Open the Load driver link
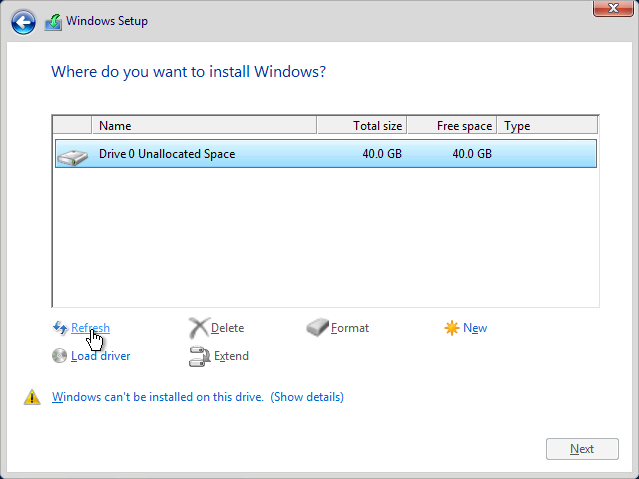The width and height of the screenshot is (639, 479). coord(100,356)
